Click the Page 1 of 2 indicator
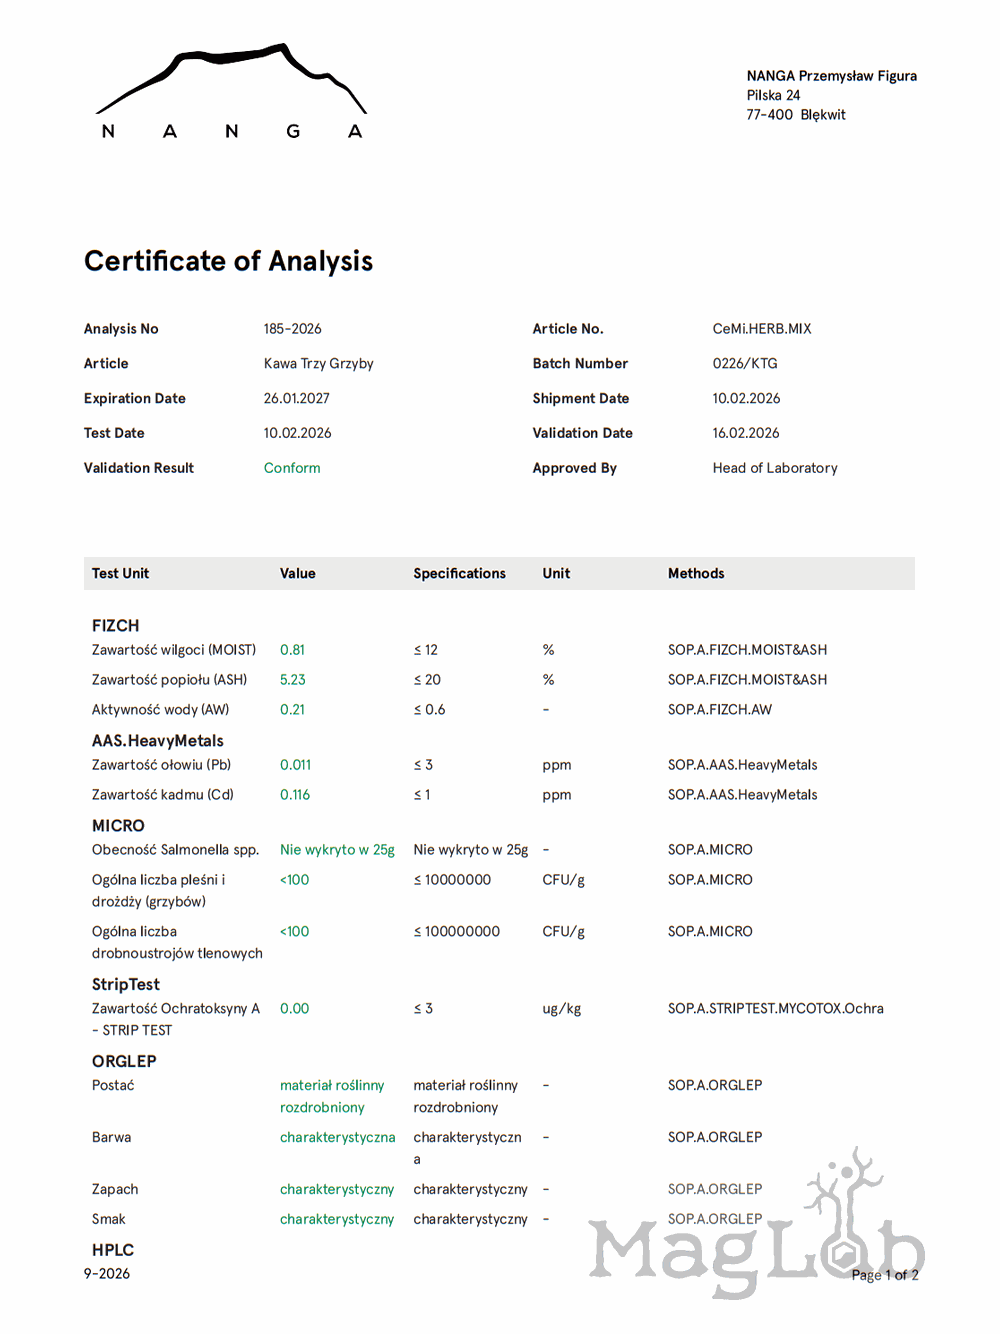 (884, 1275)
